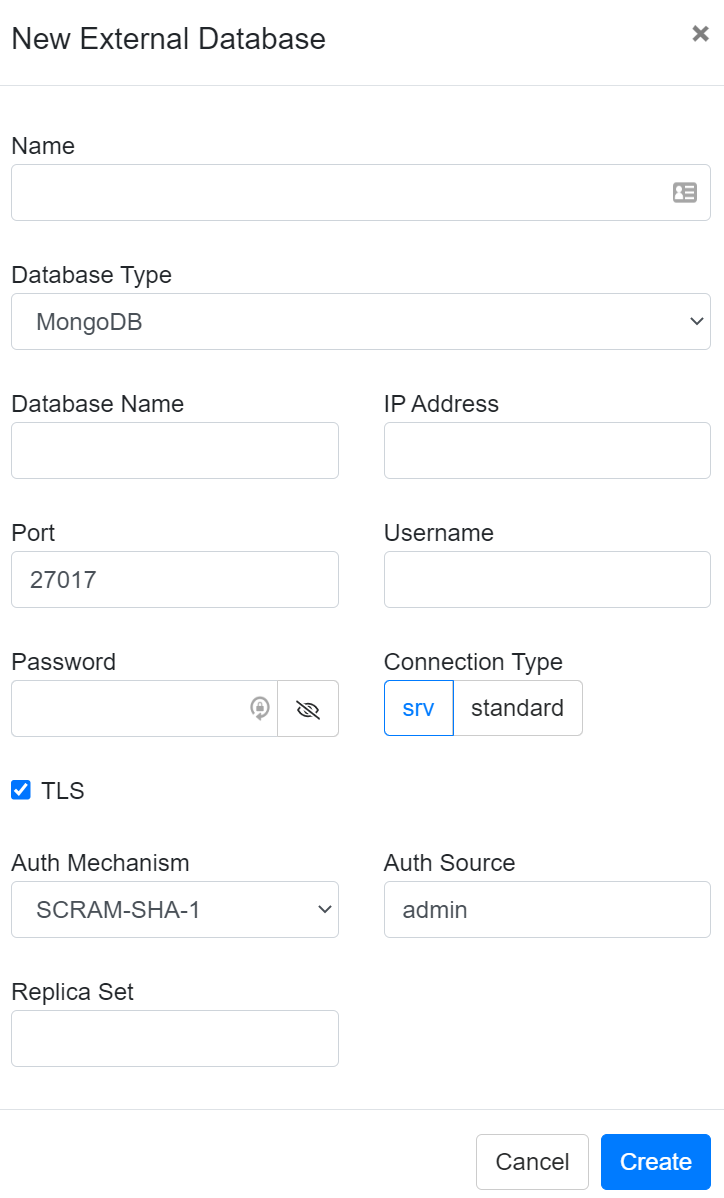Click the Auth Source field containing admin
The height and width of the screenshot is (1198, 724).
click(547, 910)
